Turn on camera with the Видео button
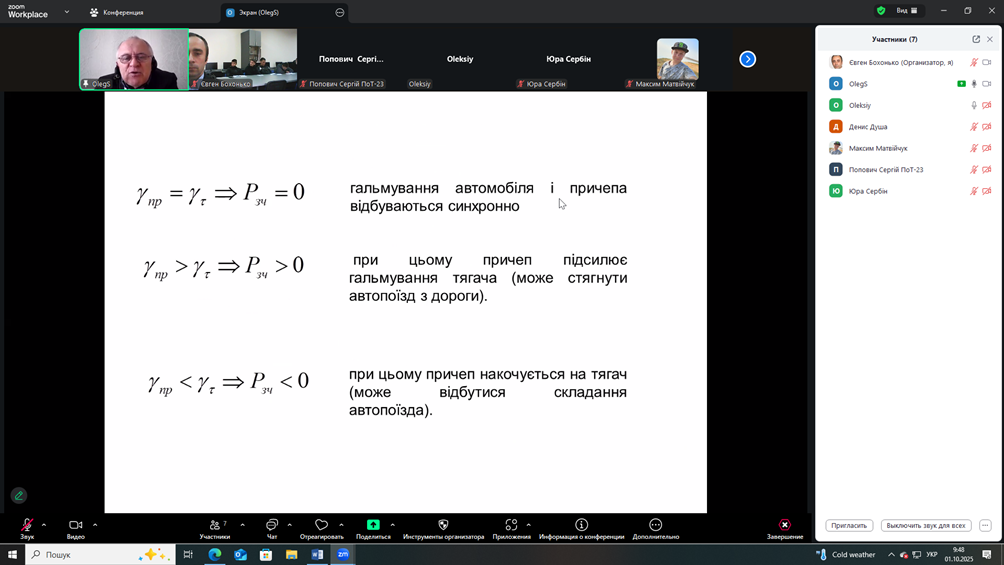The image size is (1004, 565). [x=75, y=525]
